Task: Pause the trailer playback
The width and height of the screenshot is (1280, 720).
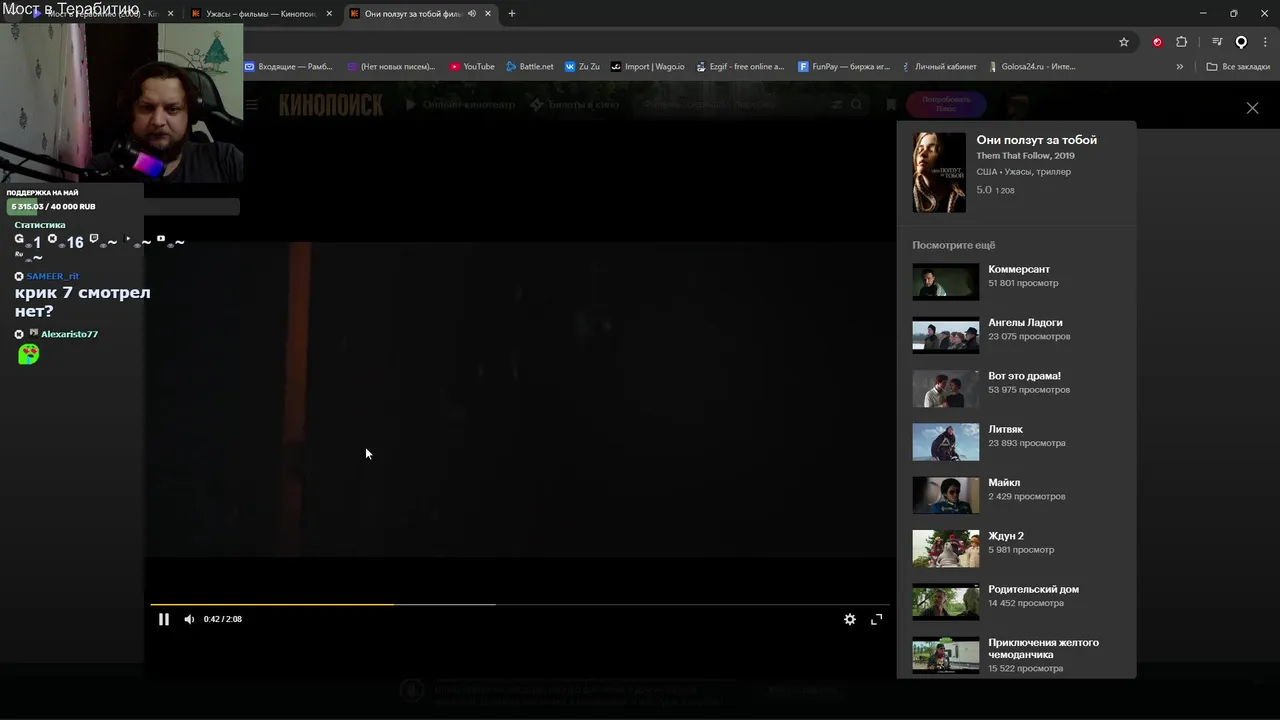Action: (164, 619)
